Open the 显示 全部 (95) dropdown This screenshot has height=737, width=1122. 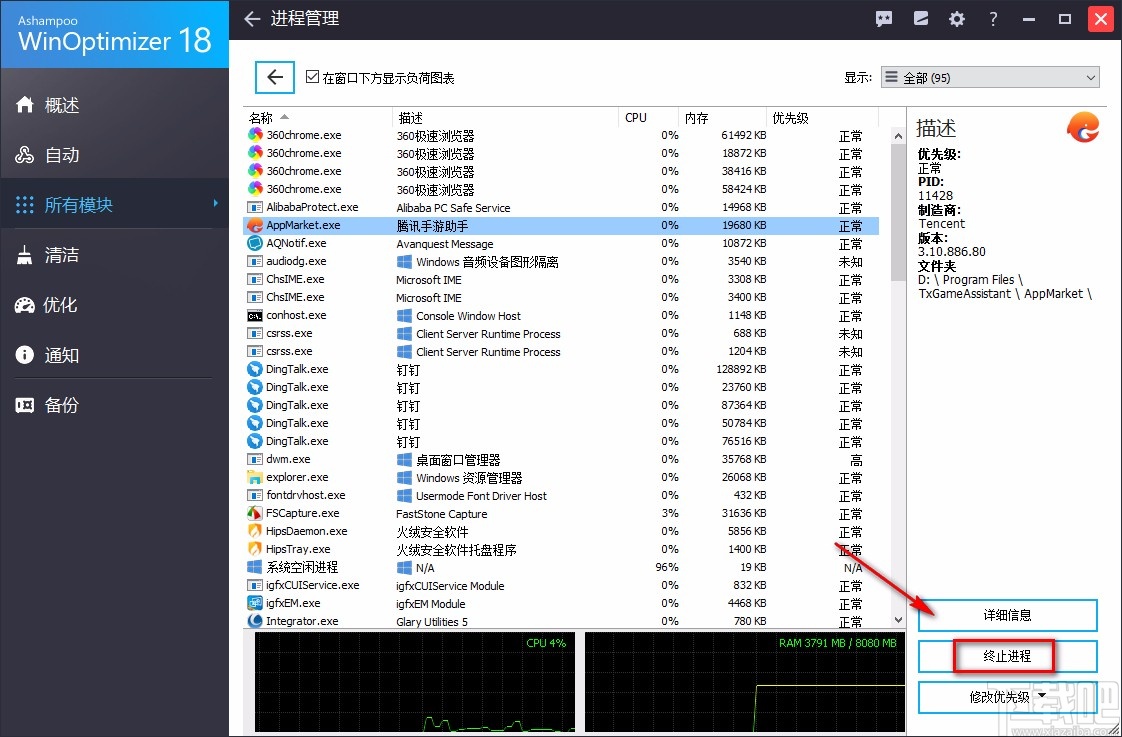pos(990,77)
